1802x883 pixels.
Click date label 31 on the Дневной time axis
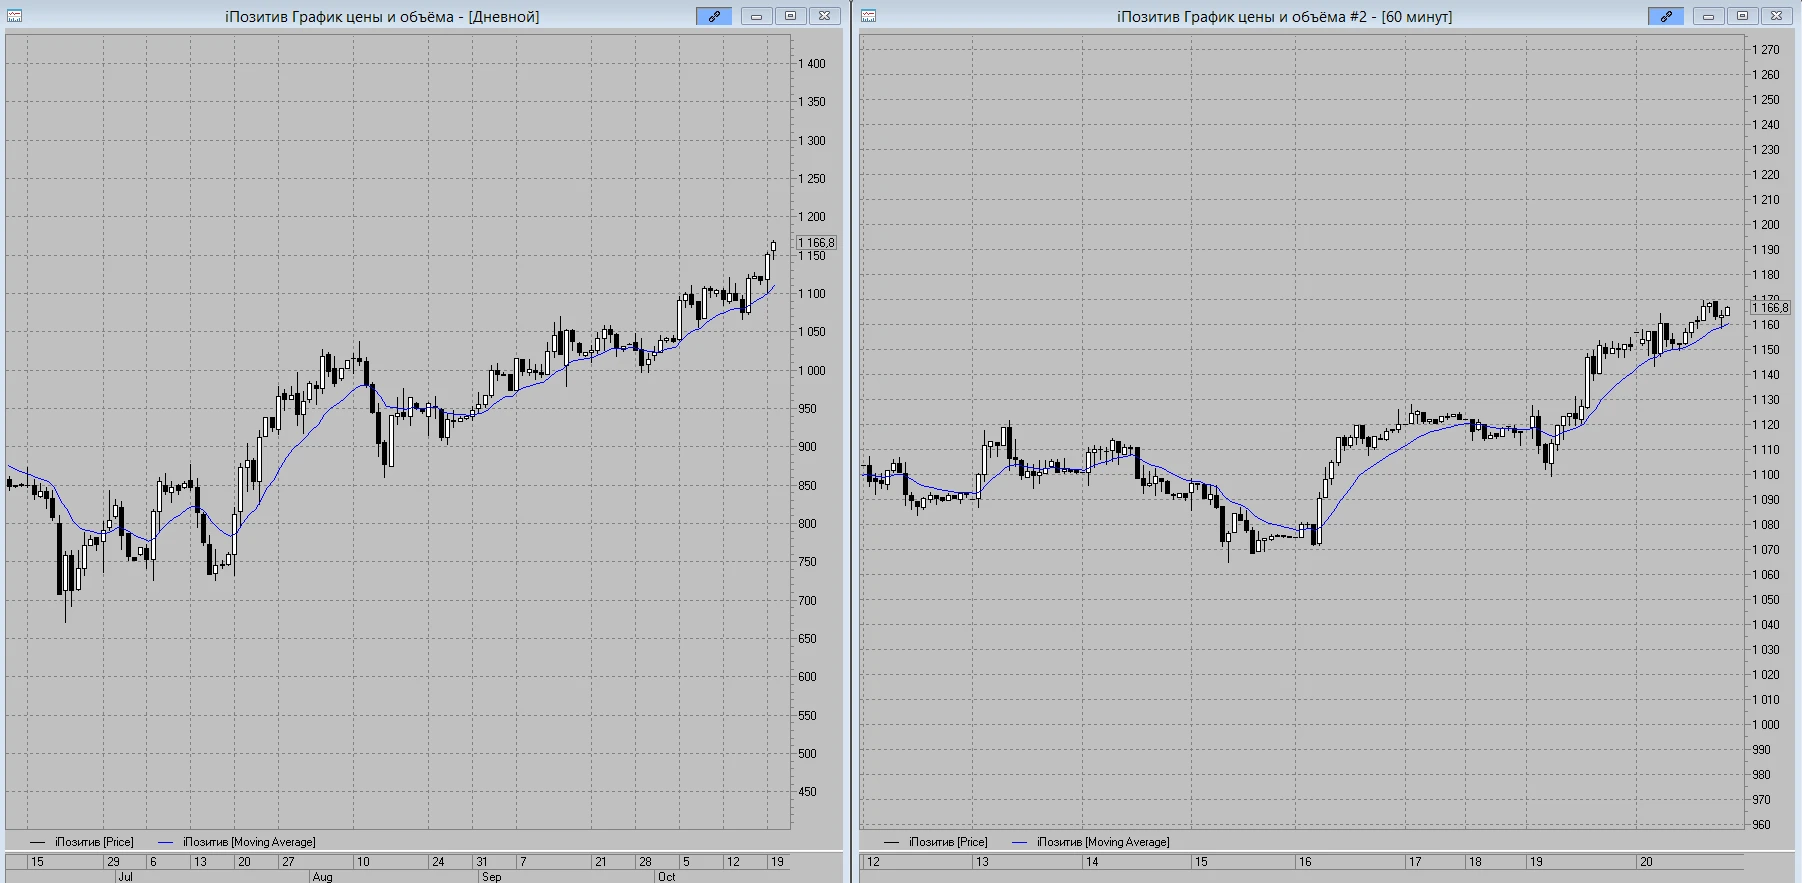[482, 862]
